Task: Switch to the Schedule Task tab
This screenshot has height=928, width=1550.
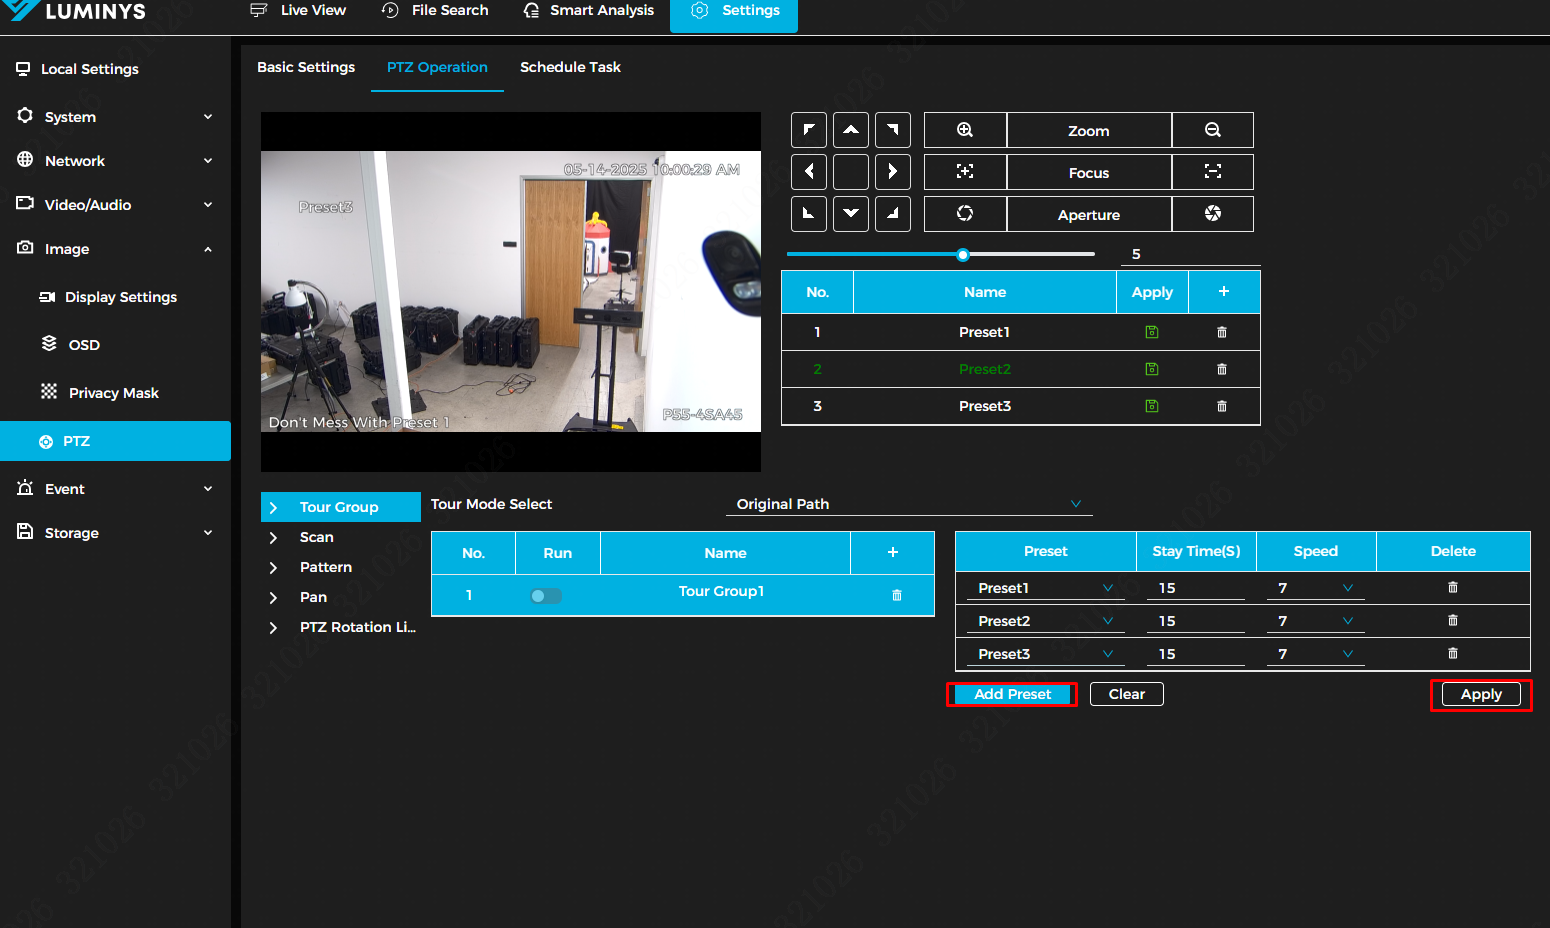Action: coord(570,67)
